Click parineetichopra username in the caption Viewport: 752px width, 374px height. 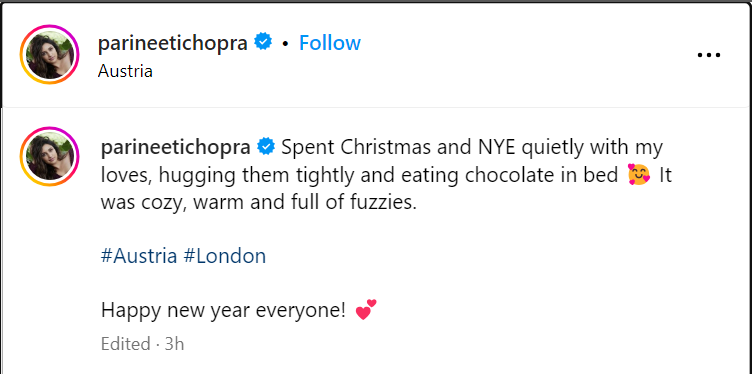click(x=176, y=148)
